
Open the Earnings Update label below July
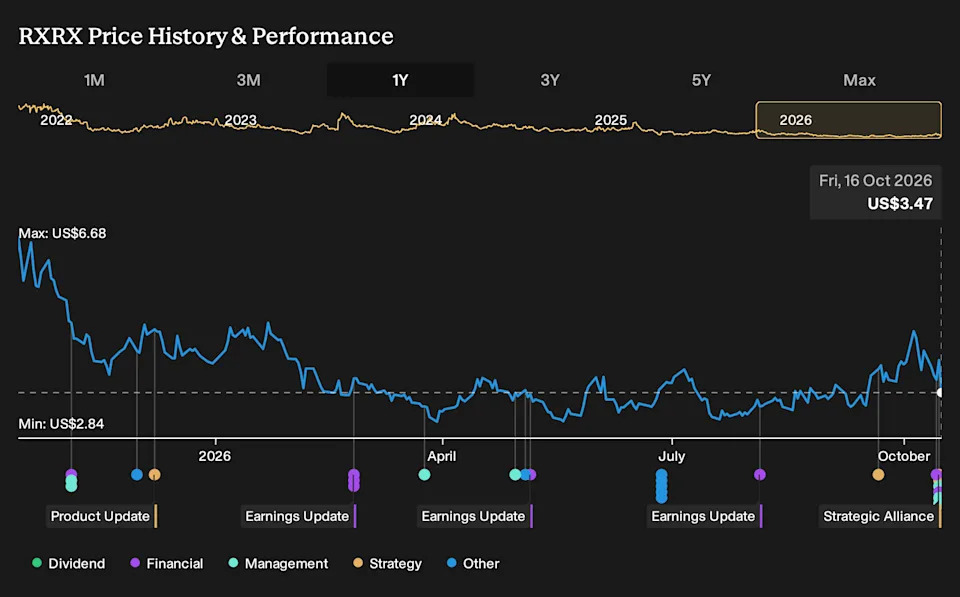point(705,516)
